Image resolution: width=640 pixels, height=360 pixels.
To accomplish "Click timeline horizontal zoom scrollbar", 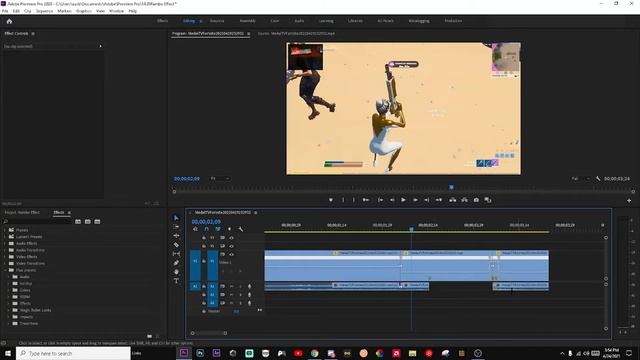I will click(x=209, y=333).
